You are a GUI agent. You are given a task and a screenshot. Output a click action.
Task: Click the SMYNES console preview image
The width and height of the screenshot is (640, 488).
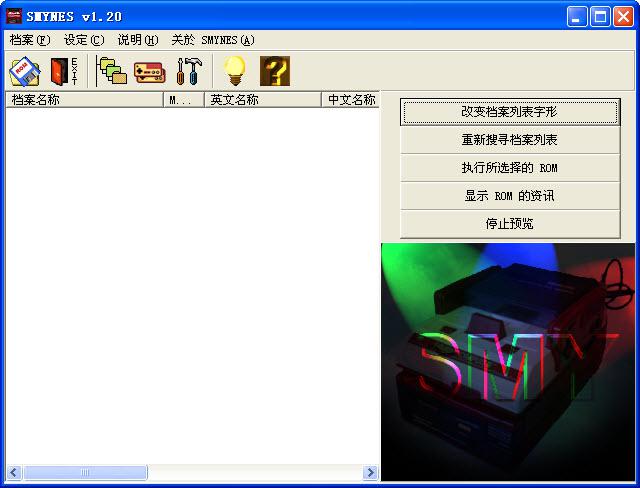(x=508, y=362)
